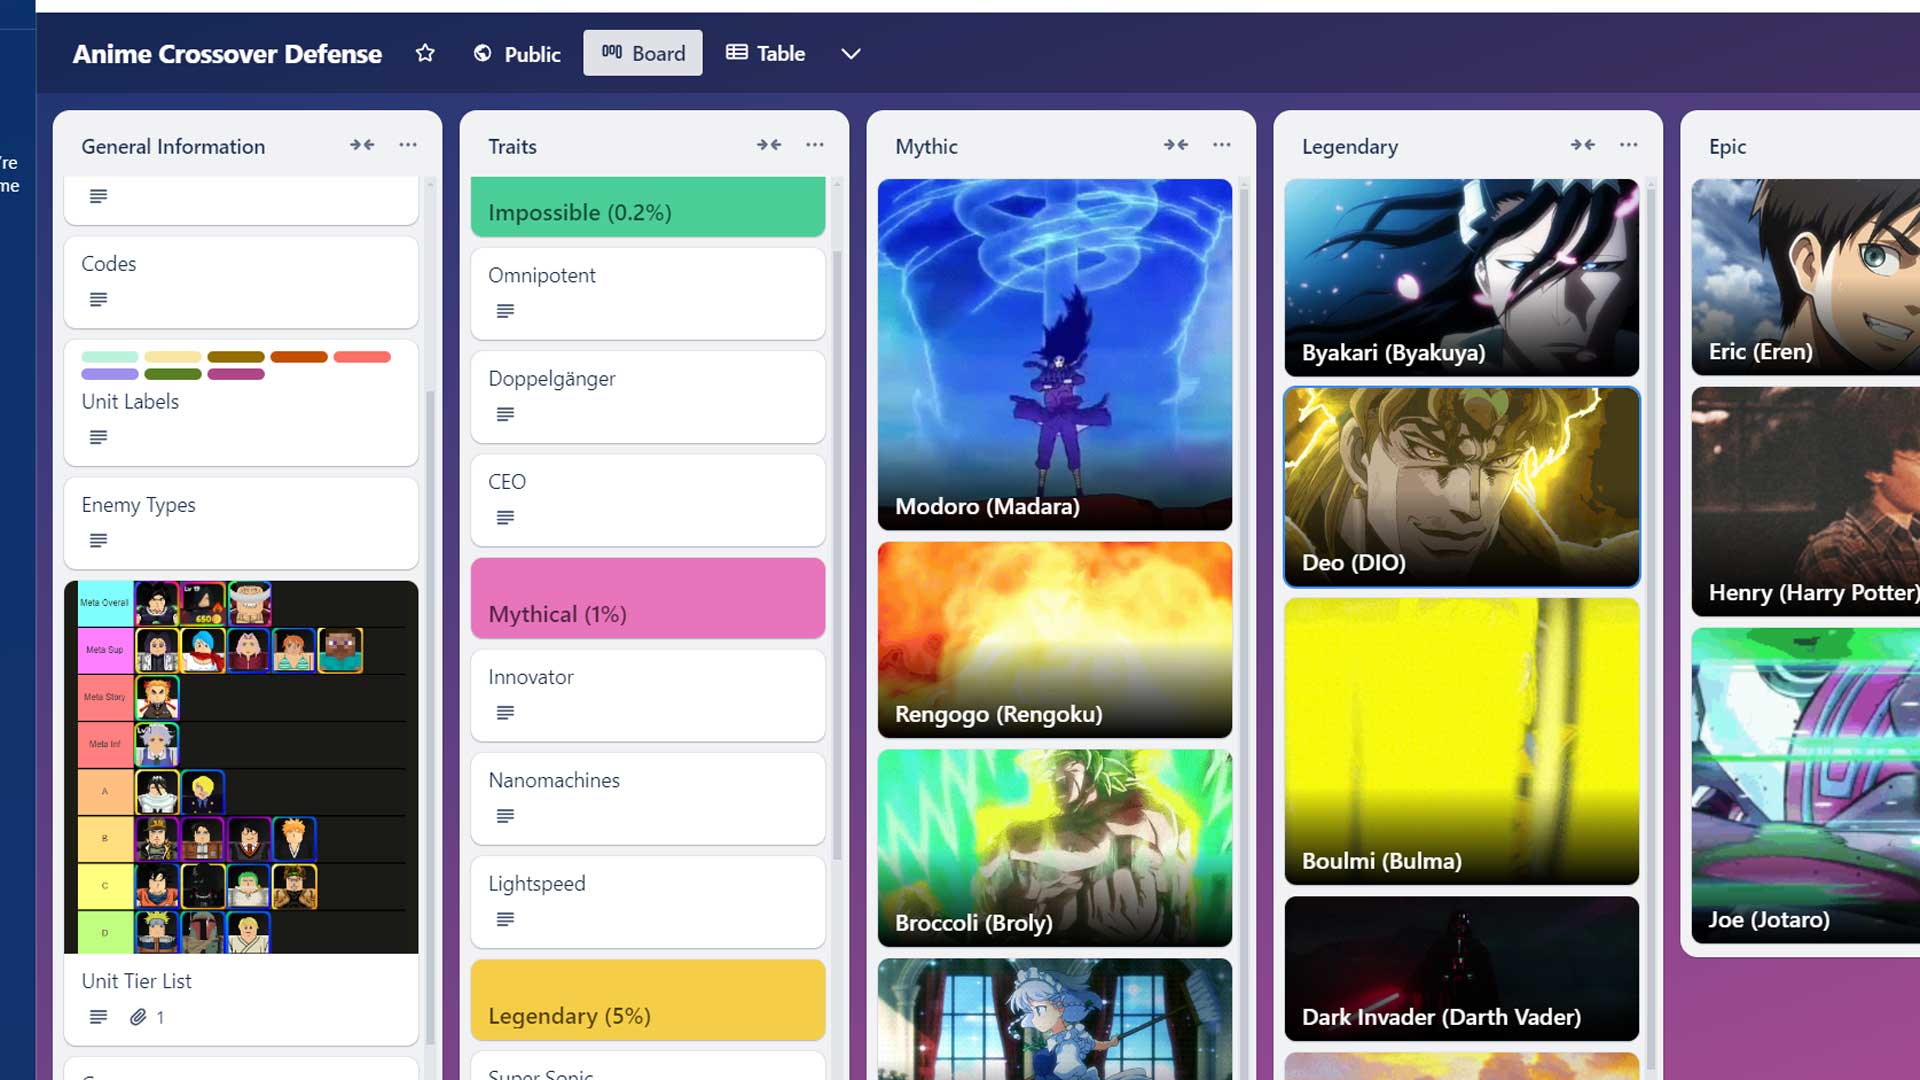Click the description icon on CEO card
This screenshot has height=1080, width=1920.
(x=505, y=518)
